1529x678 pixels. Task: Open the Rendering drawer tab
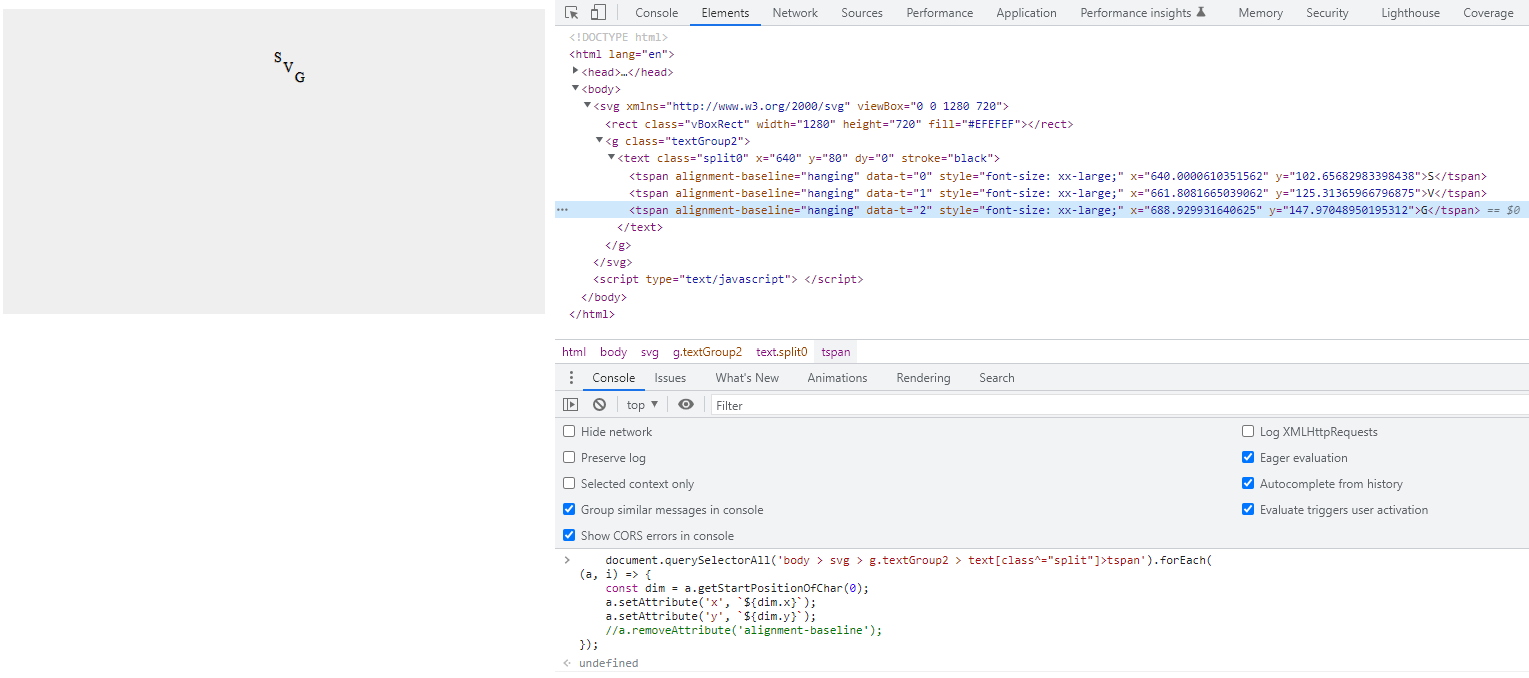[923, 378]
